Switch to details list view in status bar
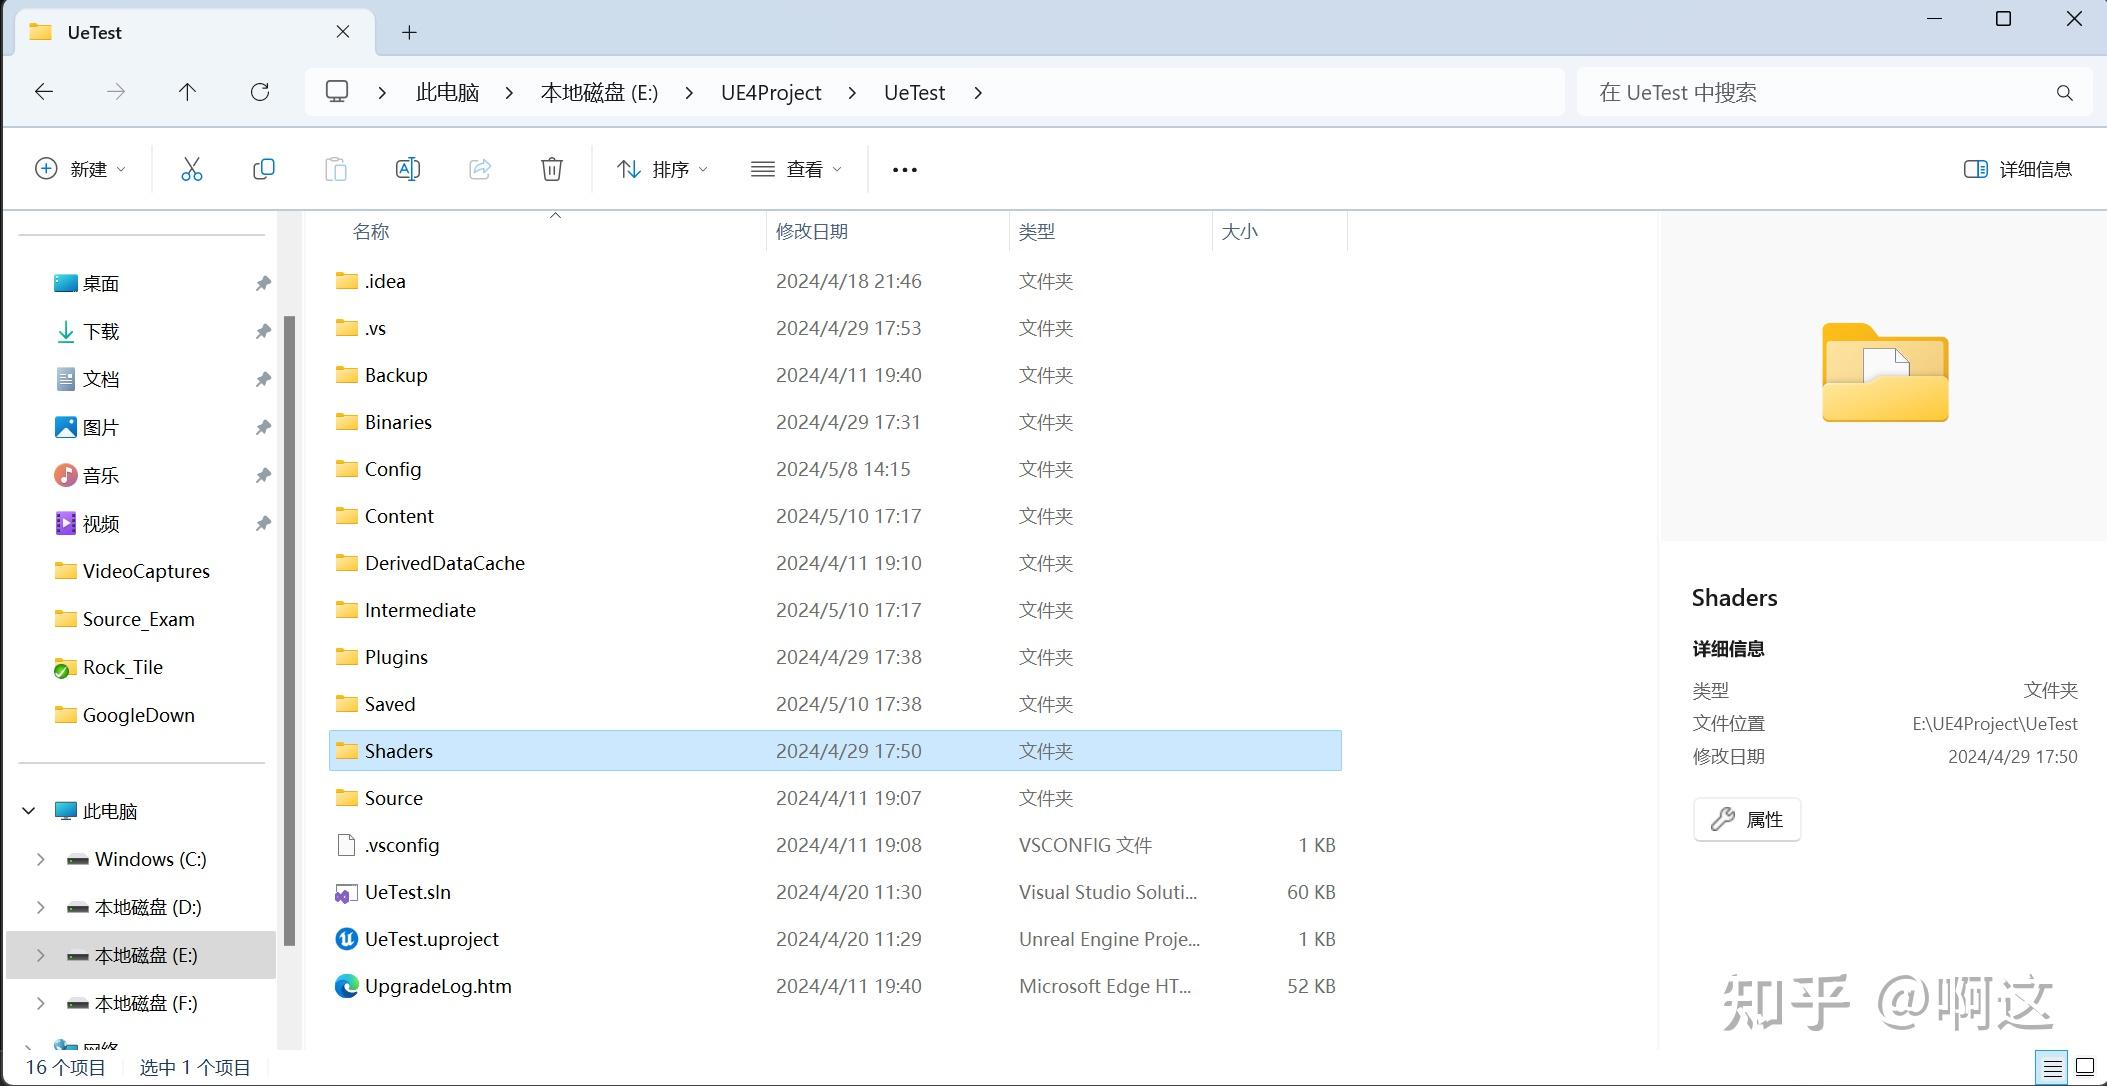The image size is (2107, 1086). click(x=2050, y=1066)
